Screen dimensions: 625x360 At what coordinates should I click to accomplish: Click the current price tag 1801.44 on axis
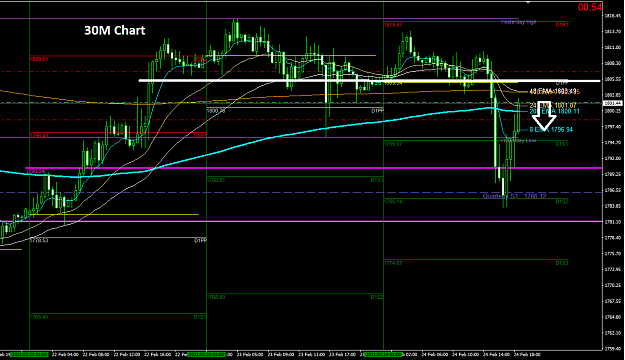click(x=613, y=103)
